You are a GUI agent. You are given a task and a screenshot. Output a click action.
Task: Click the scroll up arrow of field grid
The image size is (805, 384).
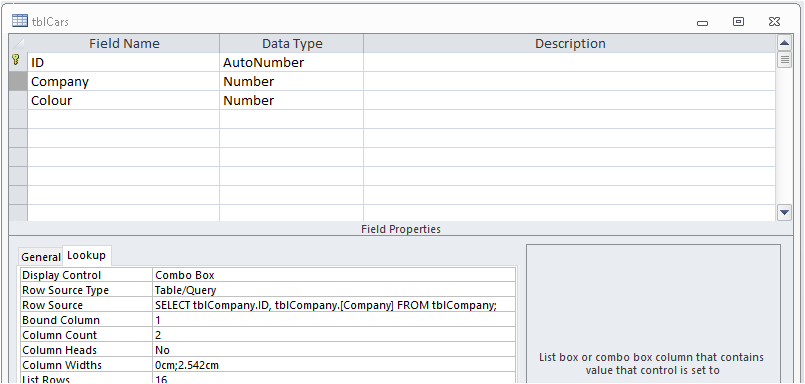click(784, 43)
